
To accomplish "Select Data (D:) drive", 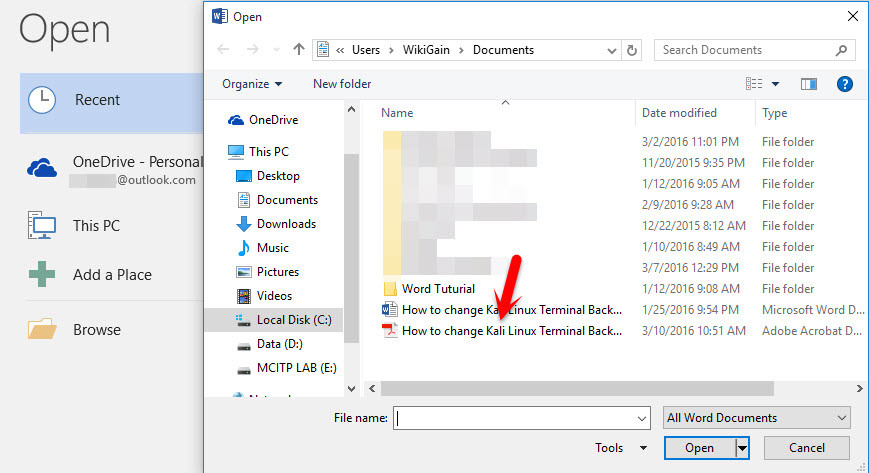I will pos(269,344).
